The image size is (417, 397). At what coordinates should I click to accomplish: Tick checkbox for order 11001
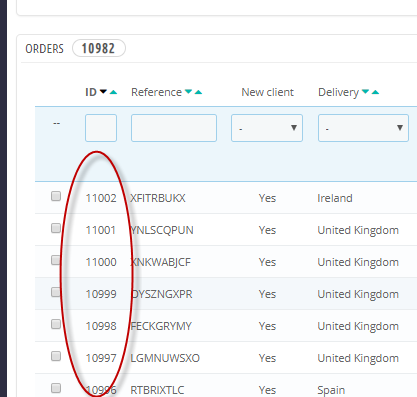56,228
